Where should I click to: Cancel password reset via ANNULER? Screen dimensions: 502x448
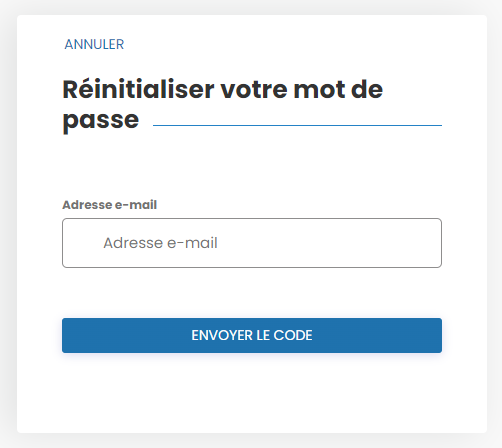[x=94, y=44]
